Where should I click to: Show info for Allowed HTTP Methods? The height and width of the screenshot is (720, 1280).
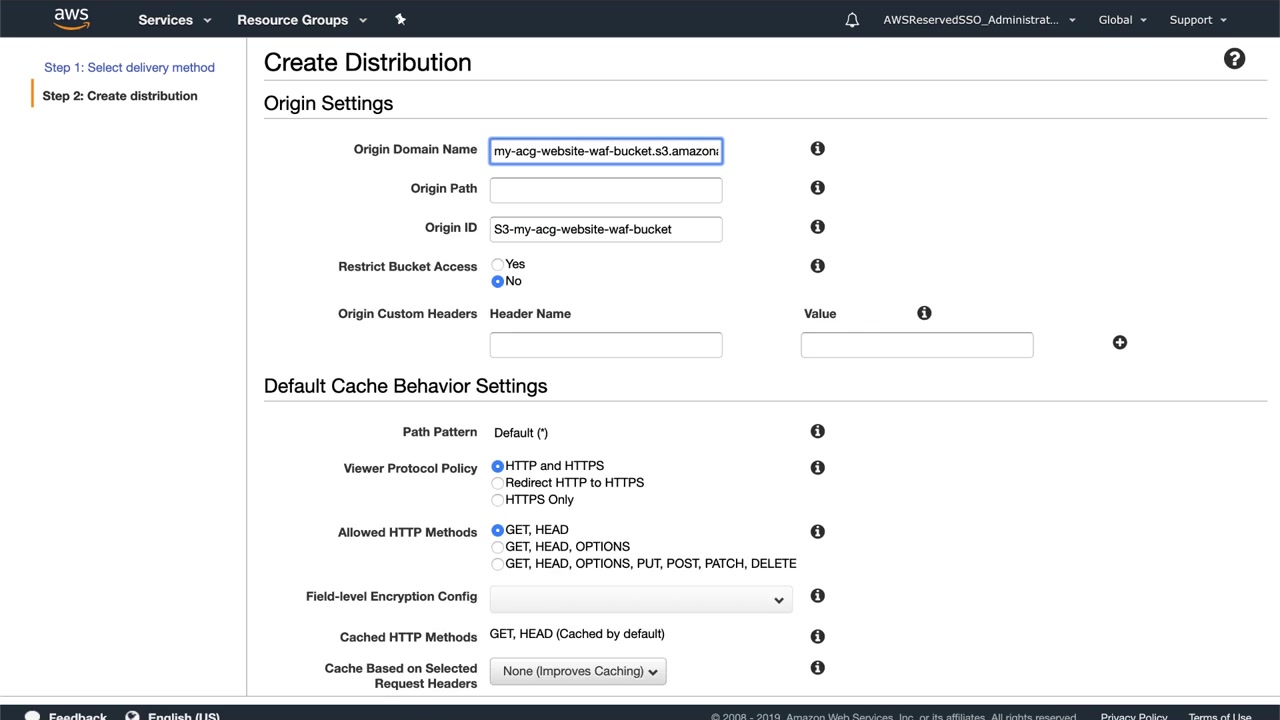[817, 532]
